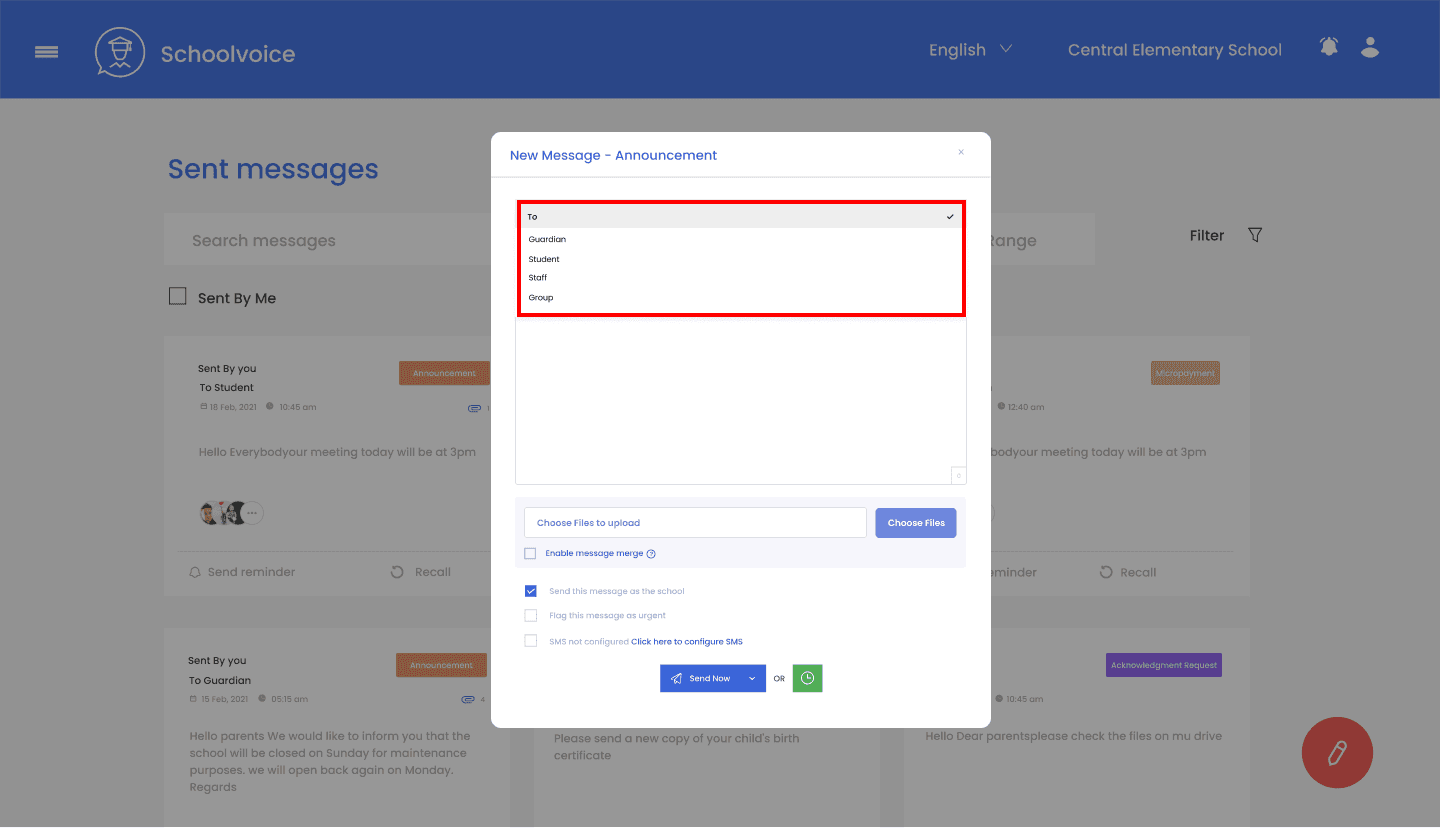This screenshot has width=1440, height=828.
Task: Open the hamburger navigation menu
Action: click(46, 51)
